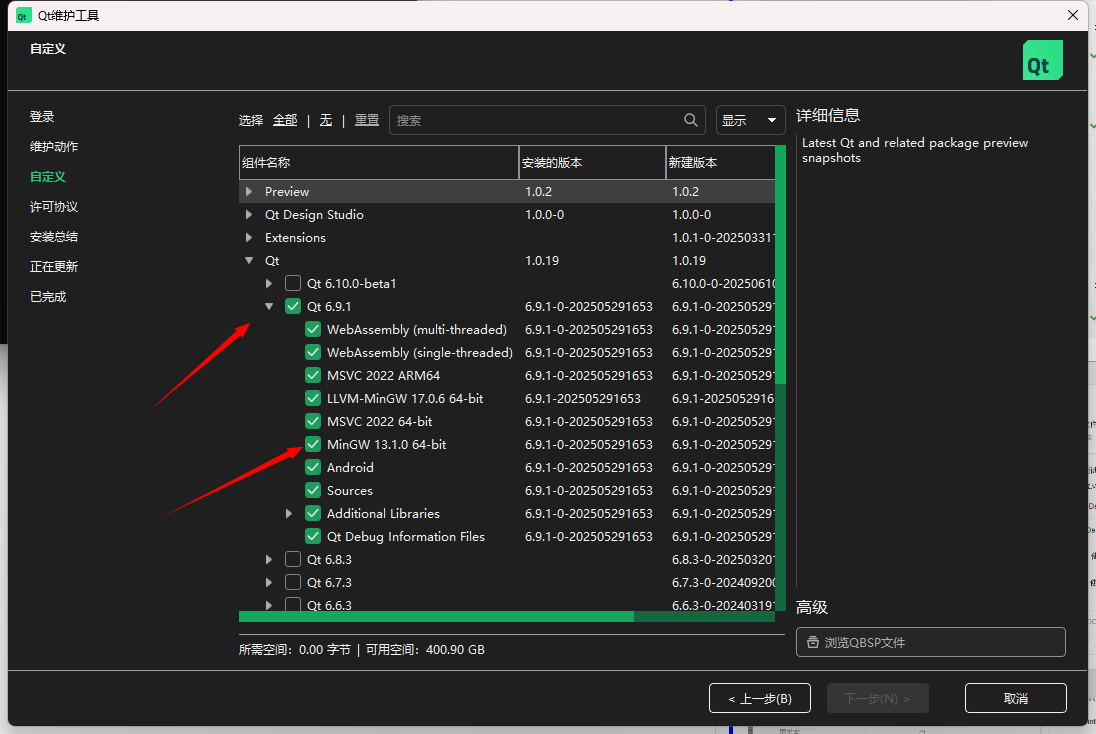Go to the 正在更新 step
Screen dimensions: 1096x734
(54, 266)
